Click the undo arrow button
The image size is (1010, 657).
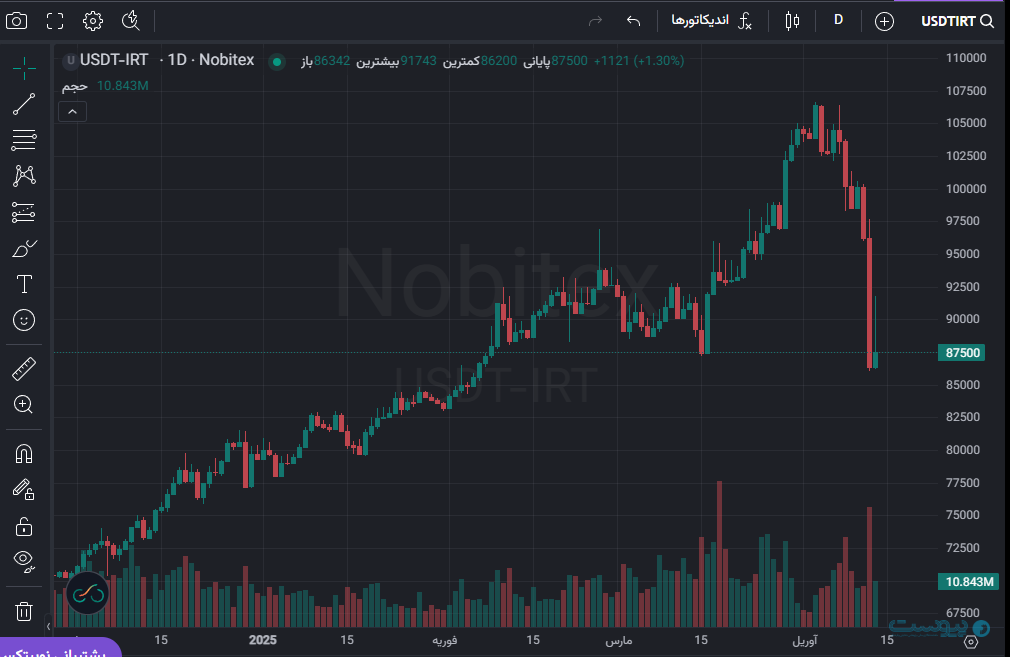[x=633, y=20]
